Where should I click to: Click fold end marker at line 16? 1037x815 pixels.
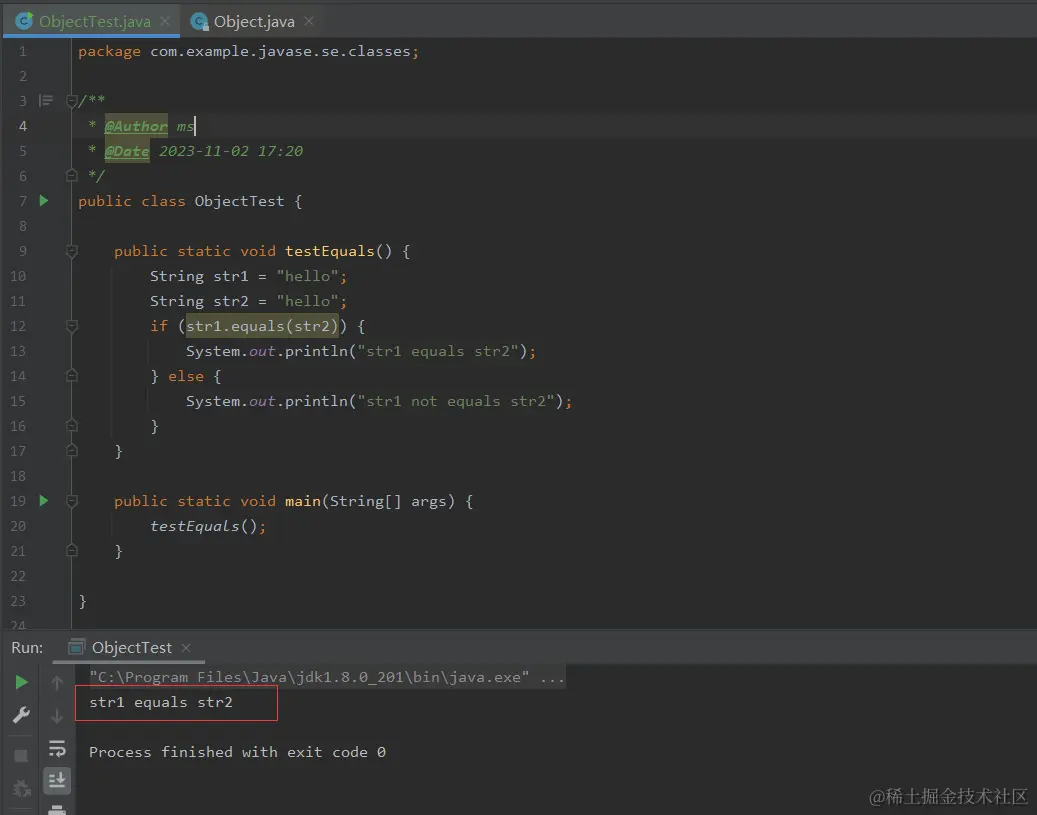pyautogui.click(x=71, y=425)
